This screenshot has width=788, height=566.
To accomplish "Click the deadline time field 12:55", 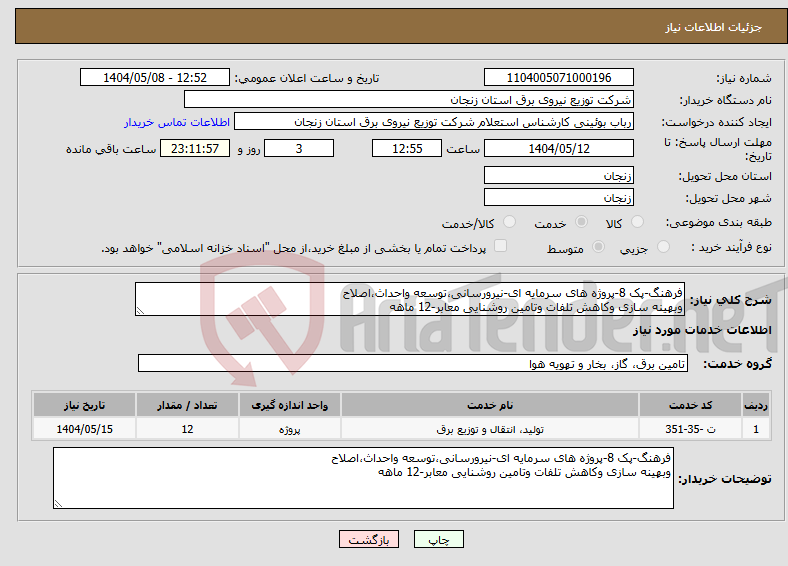I will point(407,148).
